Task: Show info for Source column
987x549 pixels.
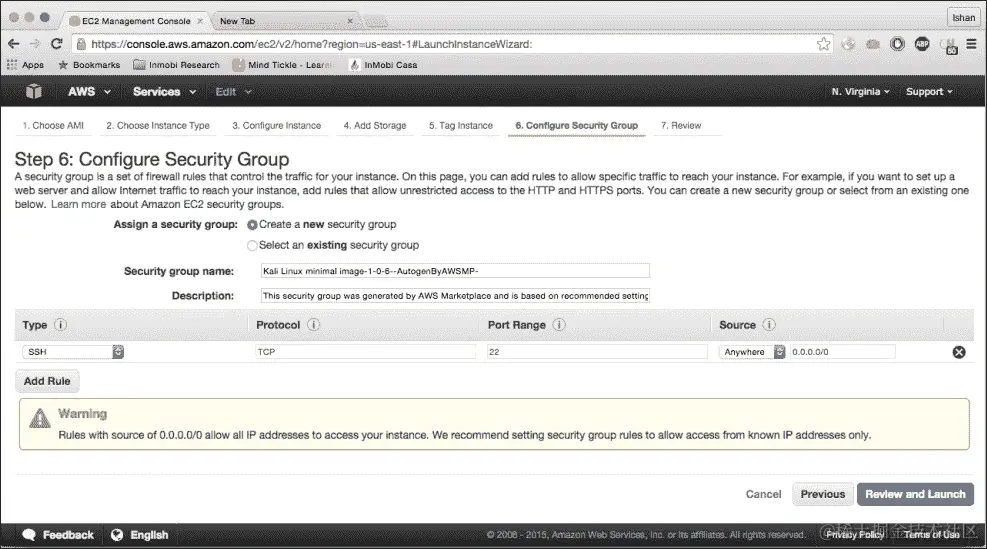Action: pos(769,325)
